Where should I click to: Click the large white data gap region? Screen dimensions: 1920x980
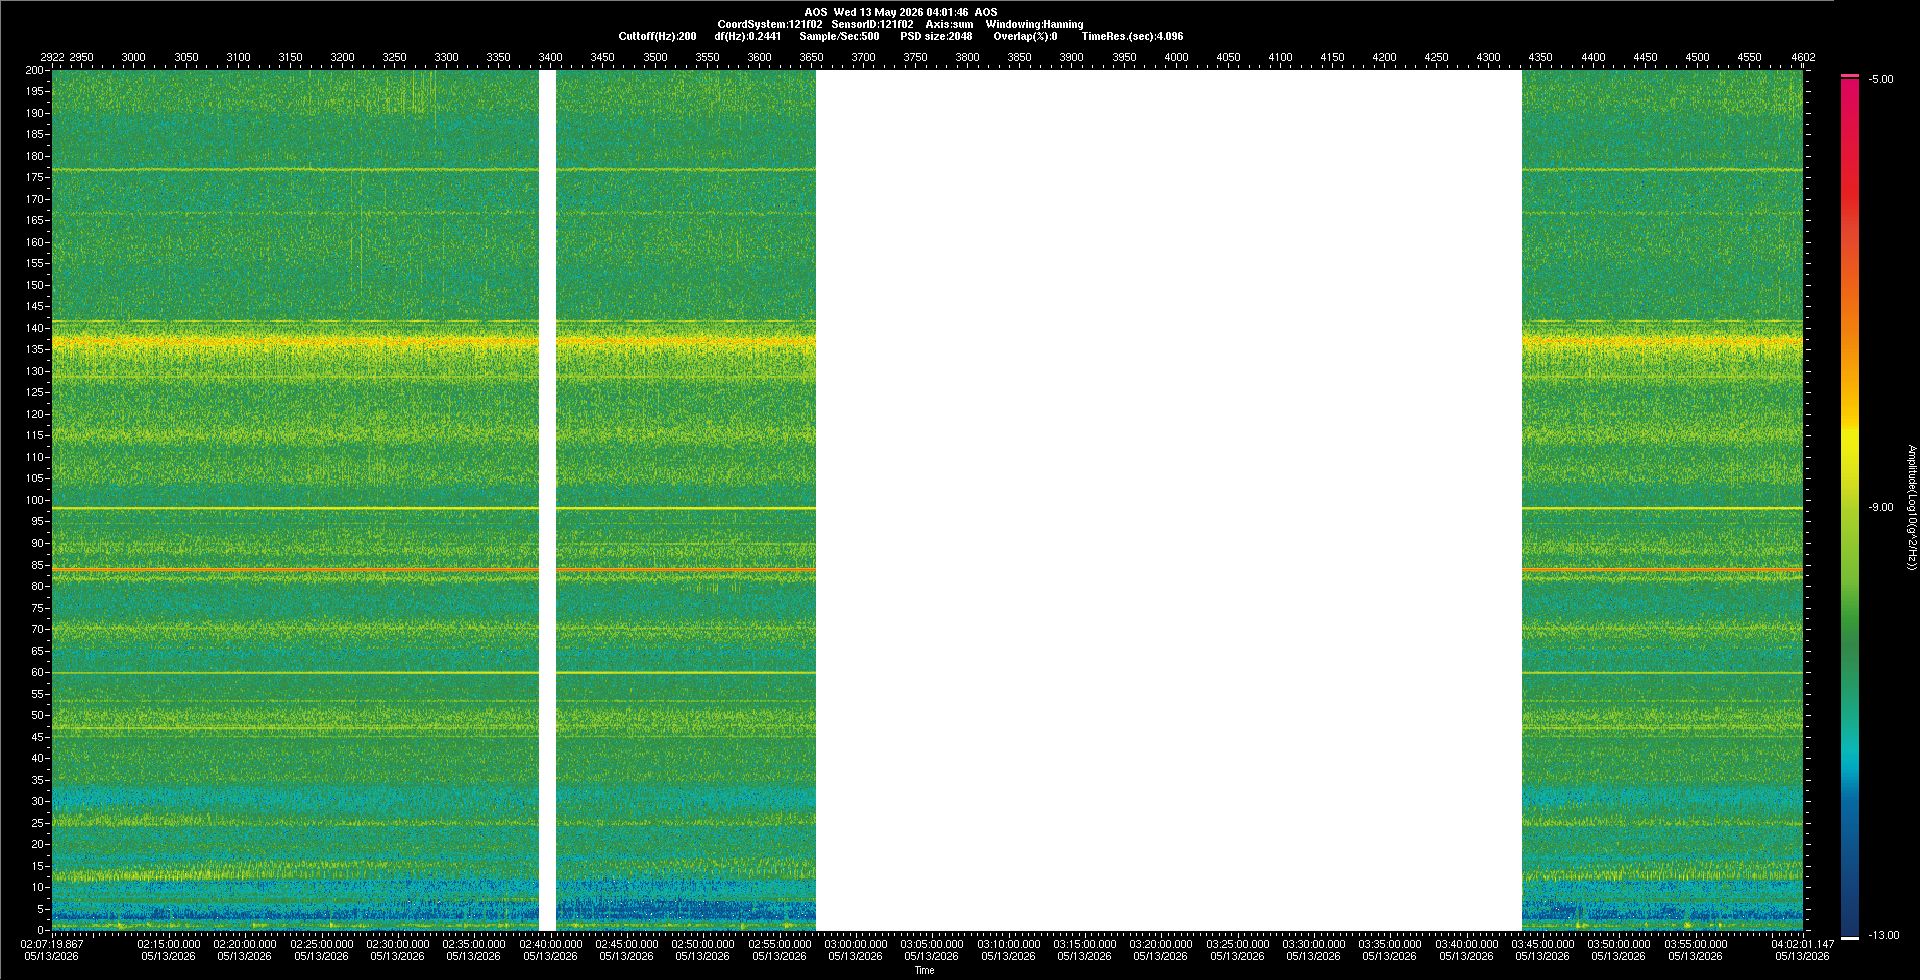1169,500
